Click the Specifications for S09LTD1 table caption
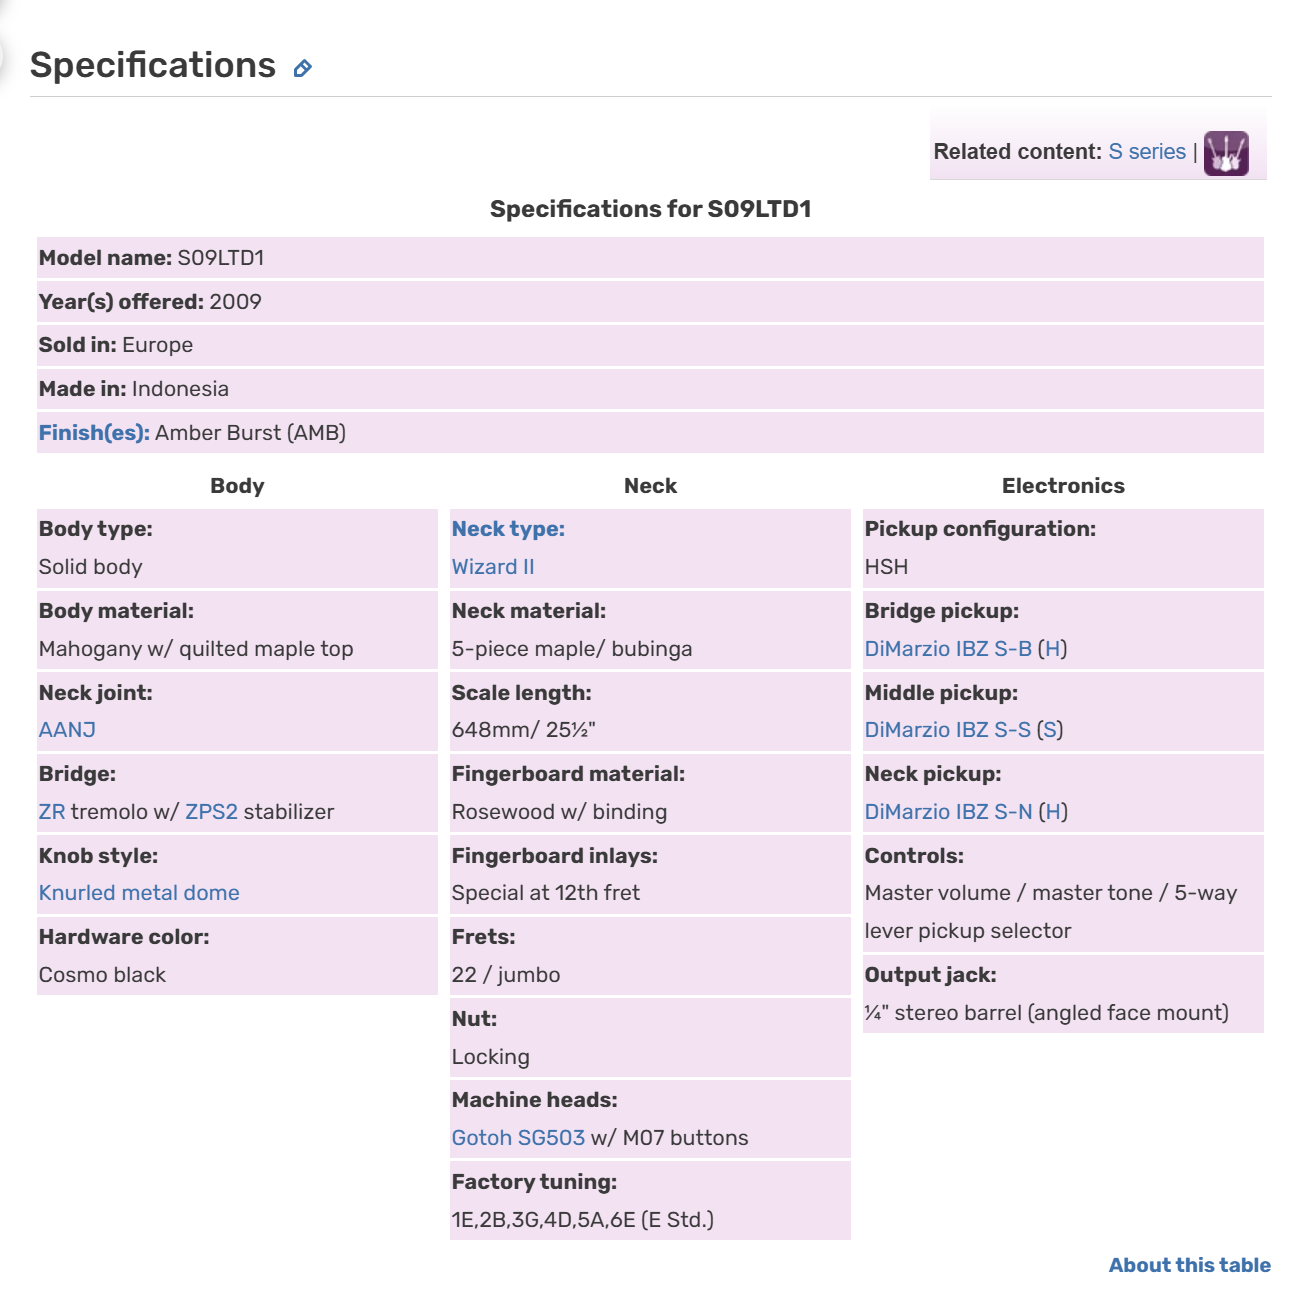This screenshot has height=1294, width=1302. (650, 209)
